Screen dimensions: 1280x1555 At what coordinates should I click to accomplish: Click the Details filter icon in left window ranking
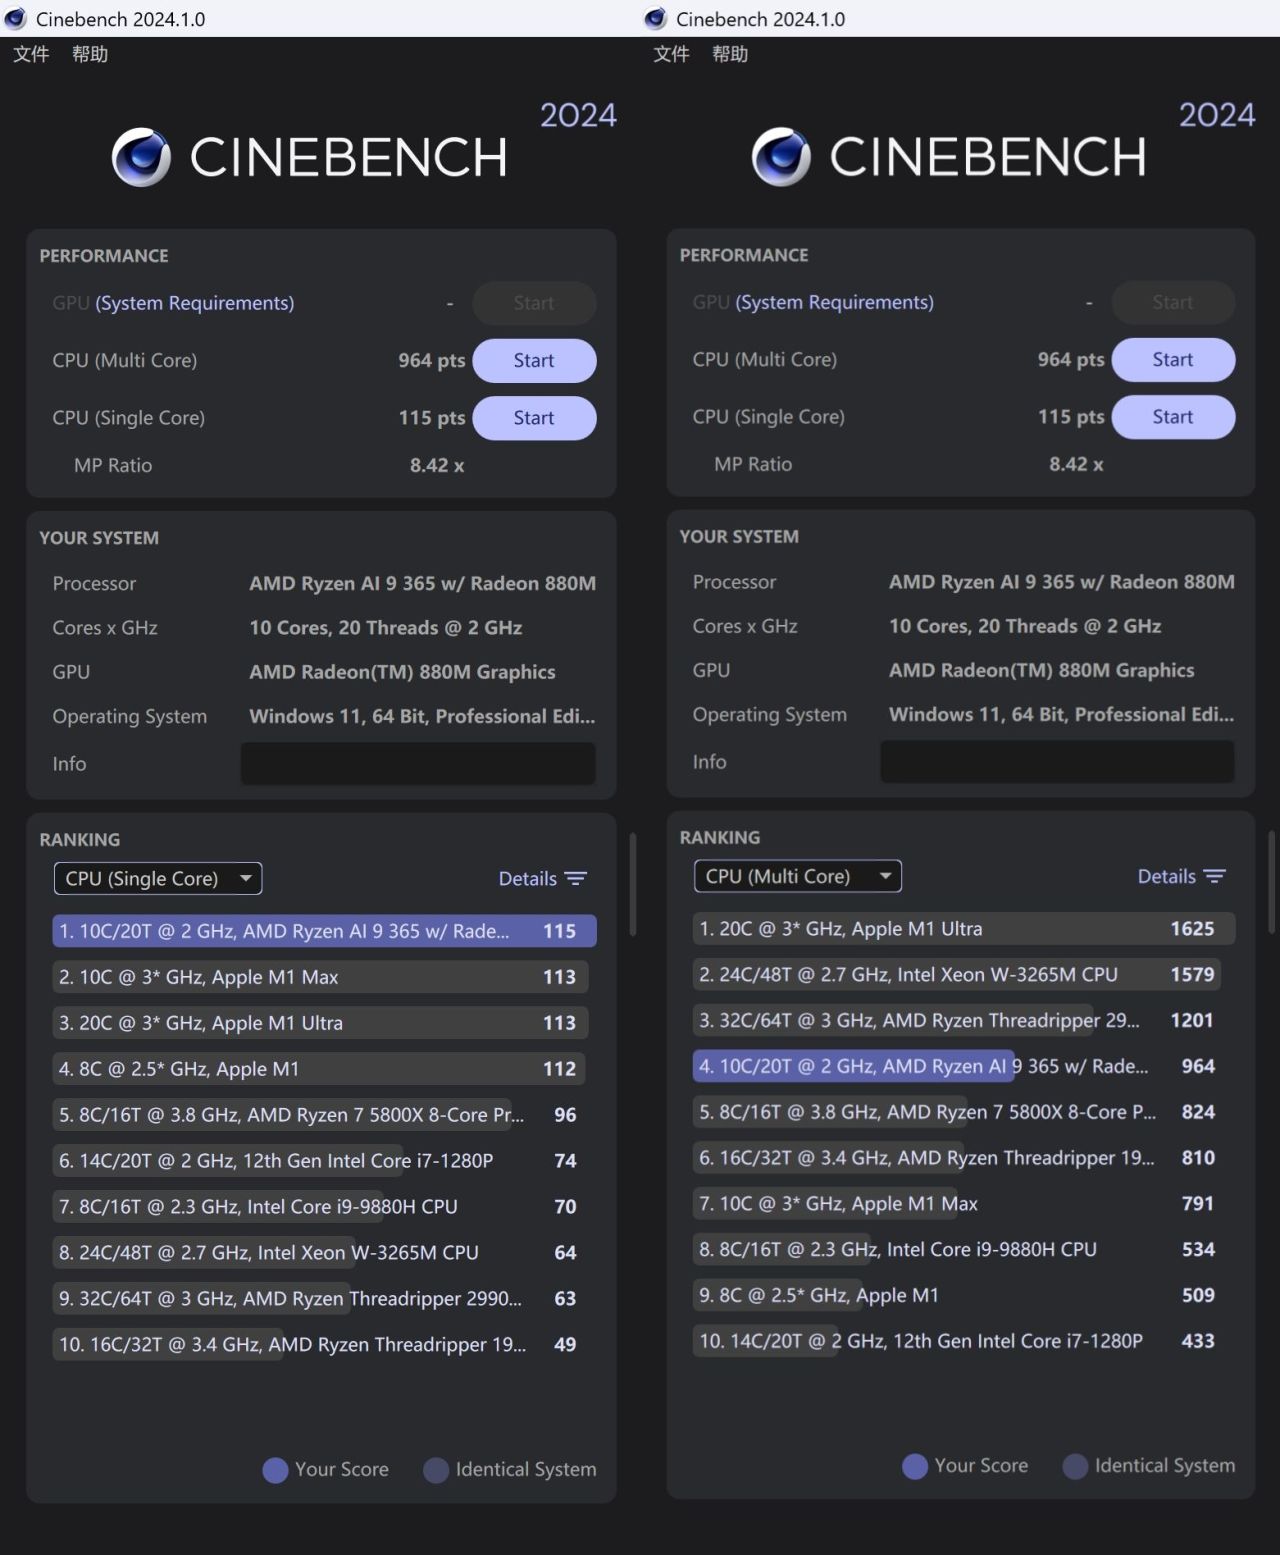pos(576,878)
